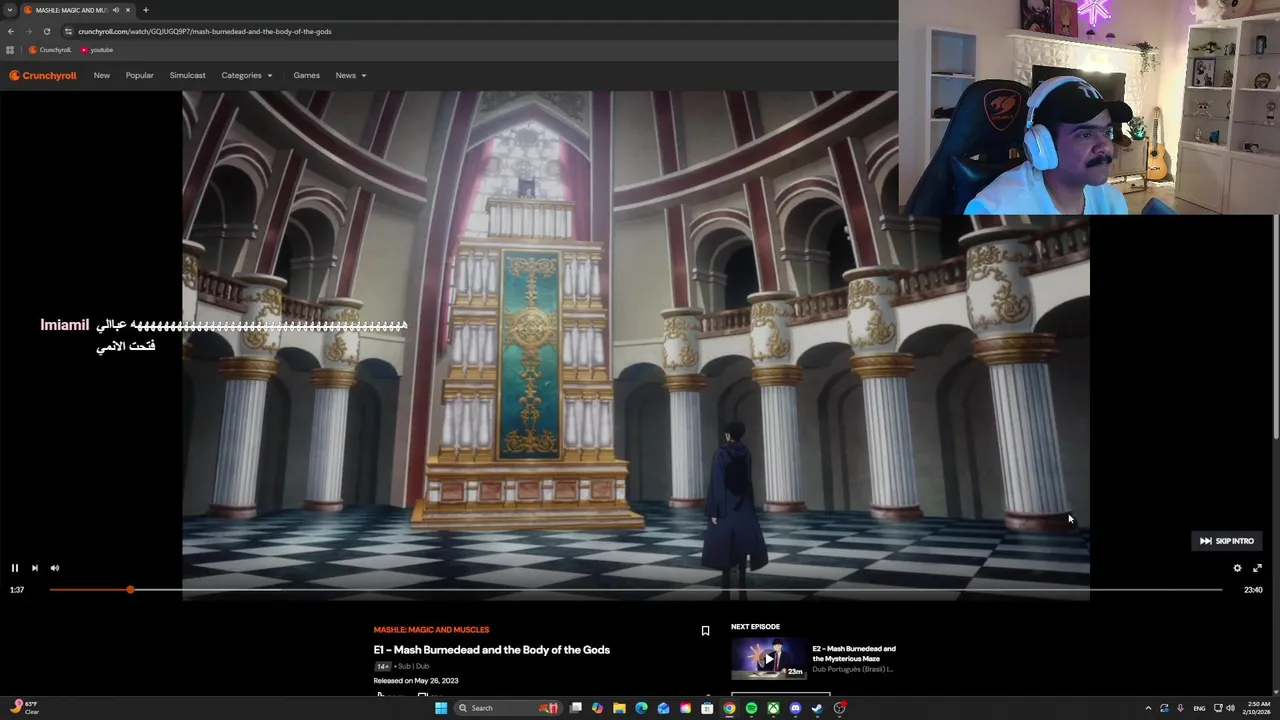Open the youtube bookmark
1280x720 pixels.
click(97, 50)
